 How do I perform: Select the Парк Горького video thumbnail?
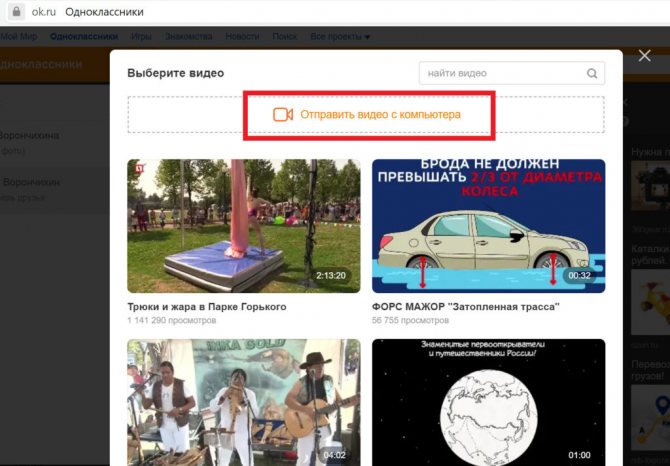244,226
